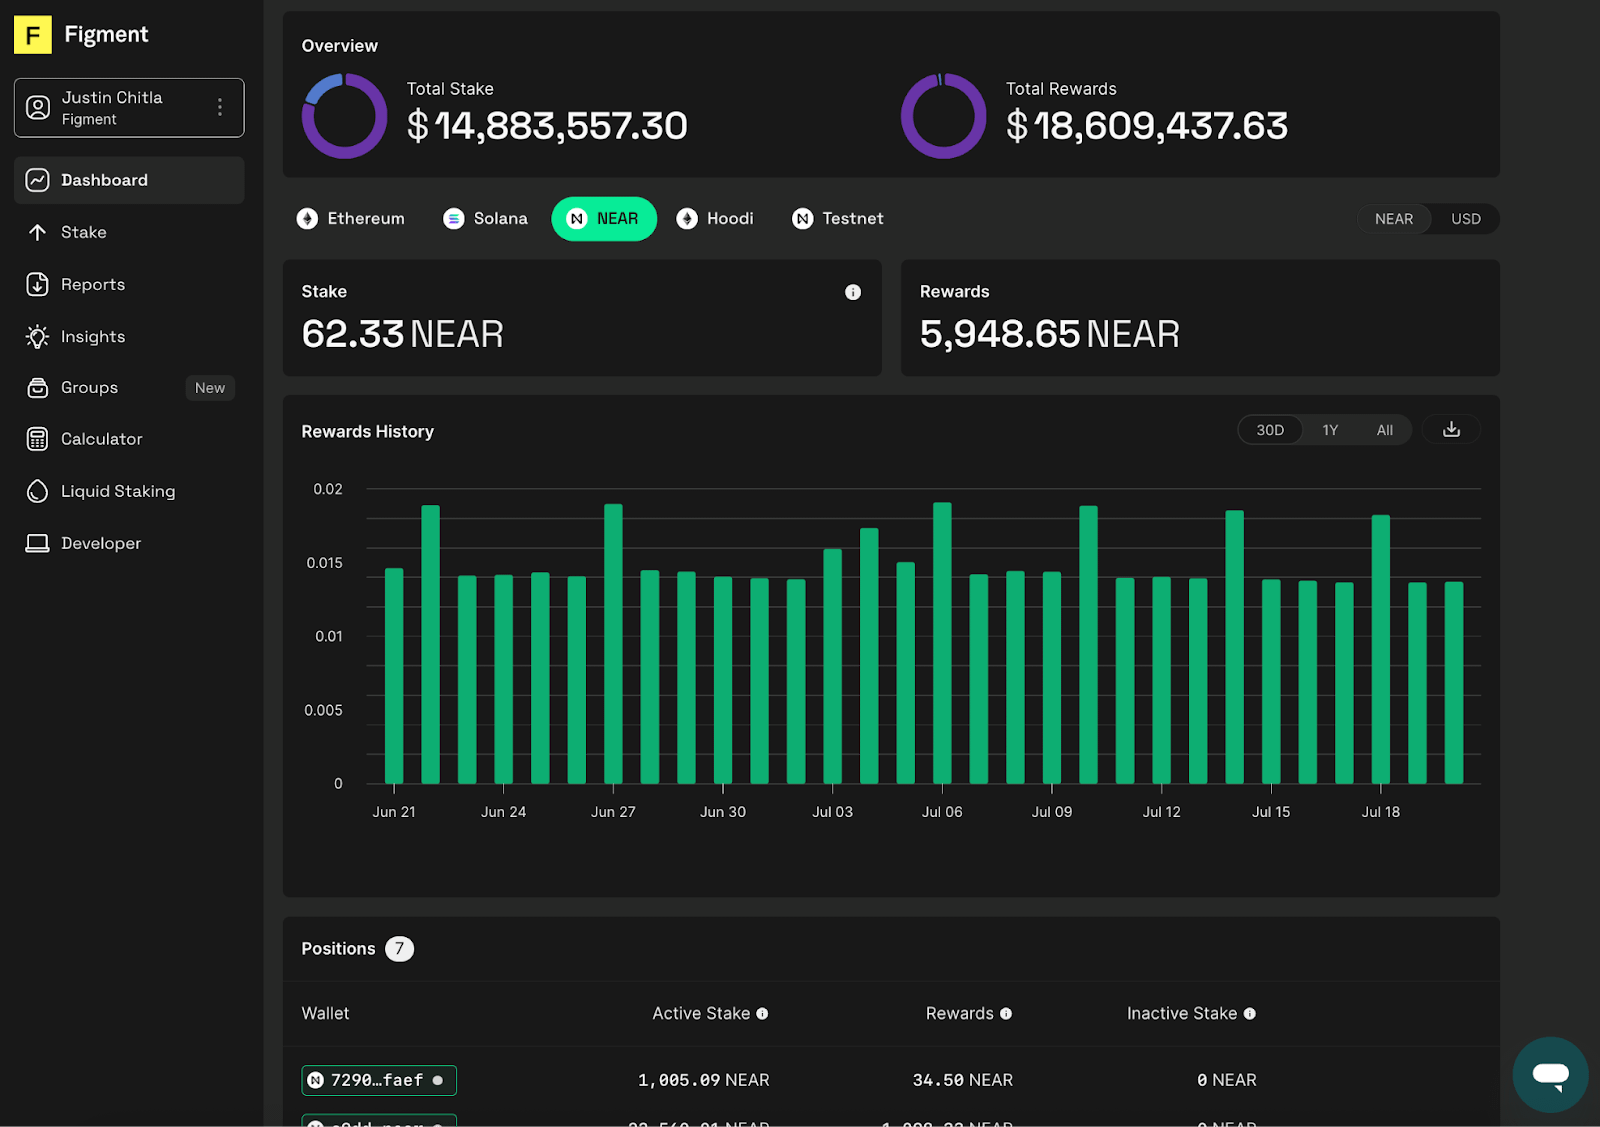This screenshot has width=1600, height=1127.
Task: Open the Insights sidebar page
Action: coord(129,336)
